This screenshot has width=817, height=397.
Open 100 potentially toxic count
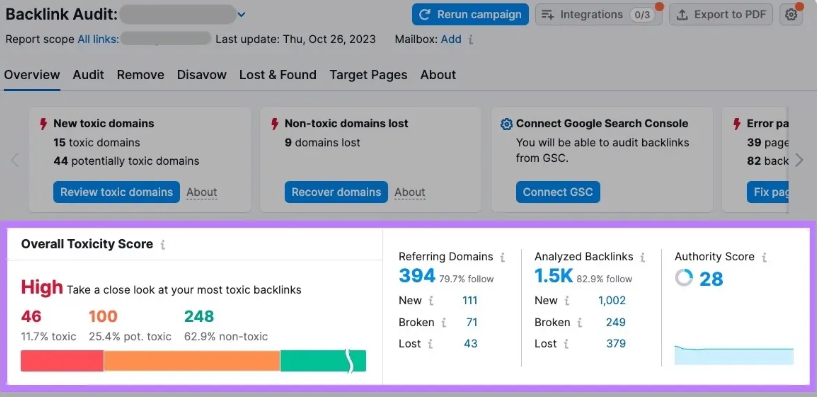tap(103, 316)
